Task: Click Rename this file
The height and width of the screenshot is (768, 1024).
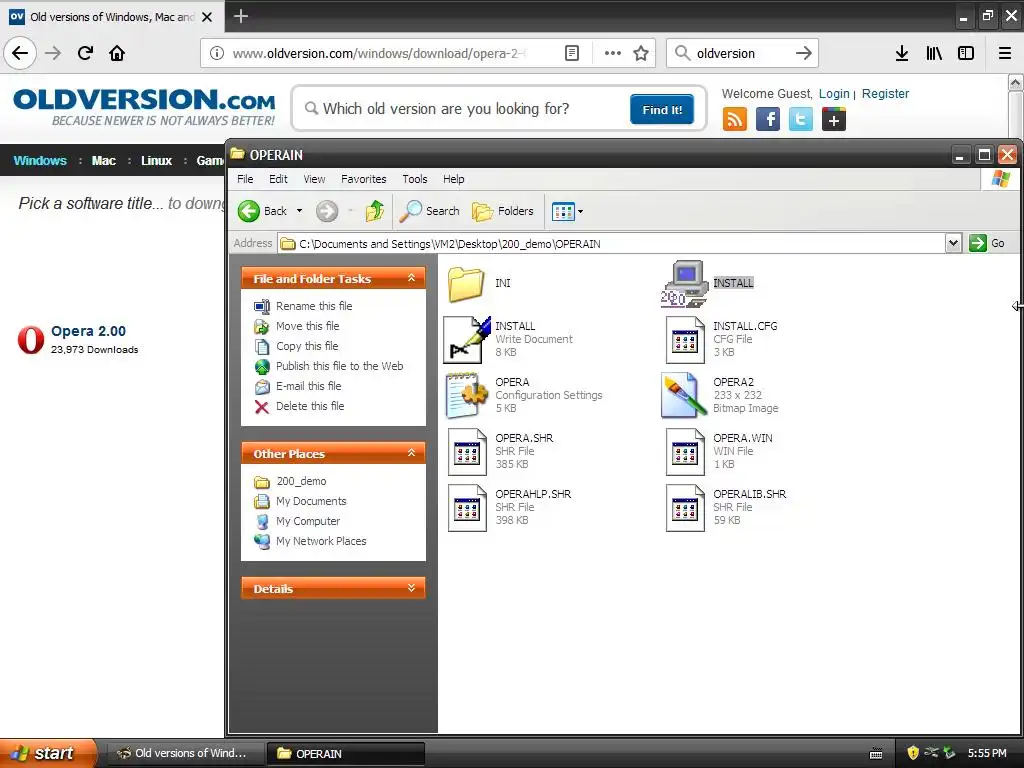Action: pyautogui.click(x=314, y=306)
